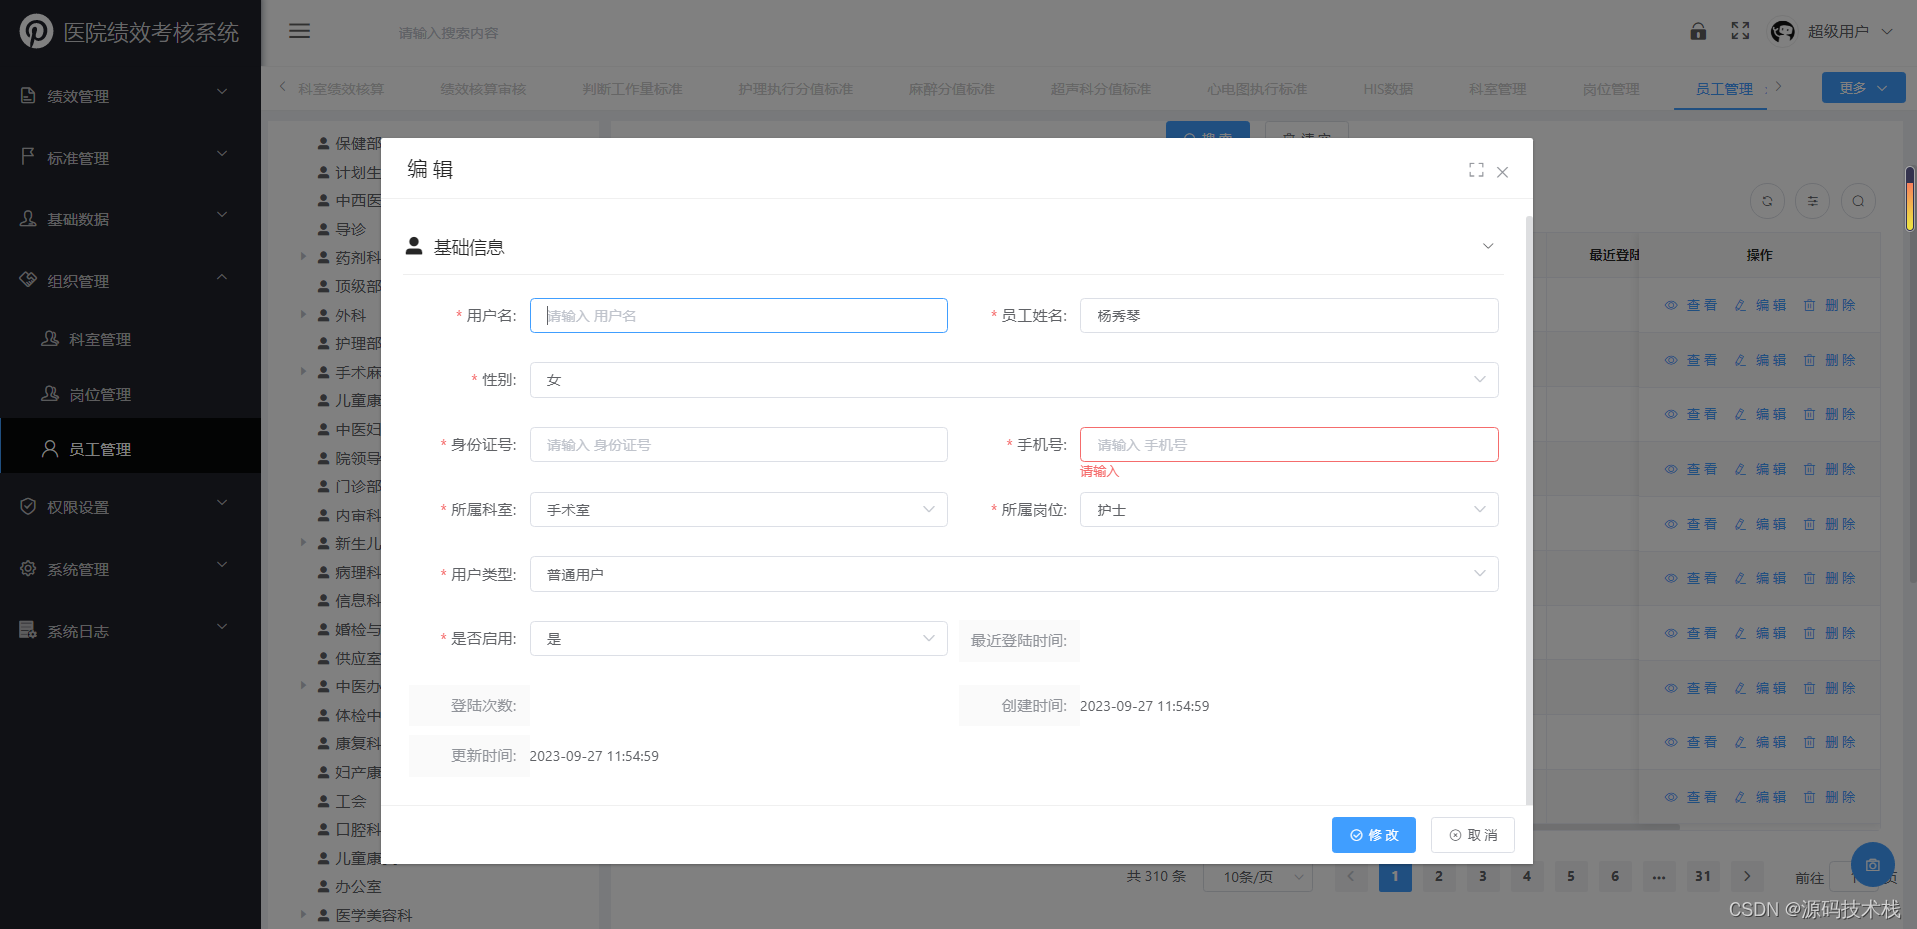This screenshot has width=1917, height=929.
Task: Click the 员工姓名 field containing 杨秀琴
Action: coord(1289,316)
